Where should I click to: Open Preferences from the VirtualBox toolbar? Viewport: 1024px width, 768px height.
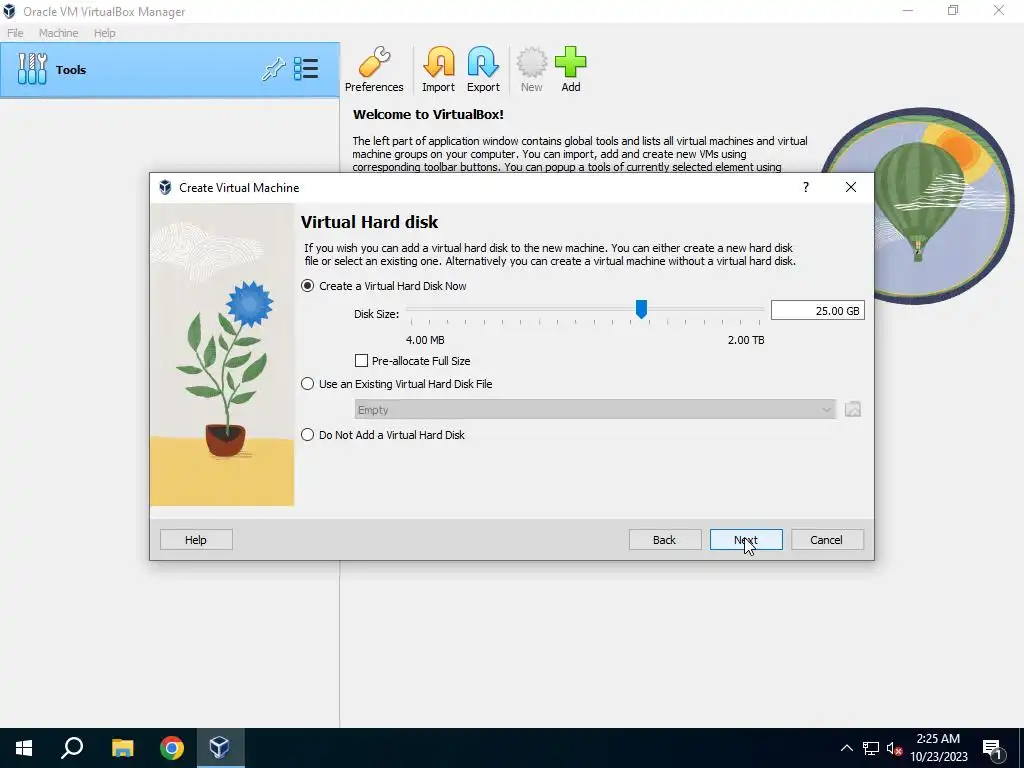coord(374,70)
